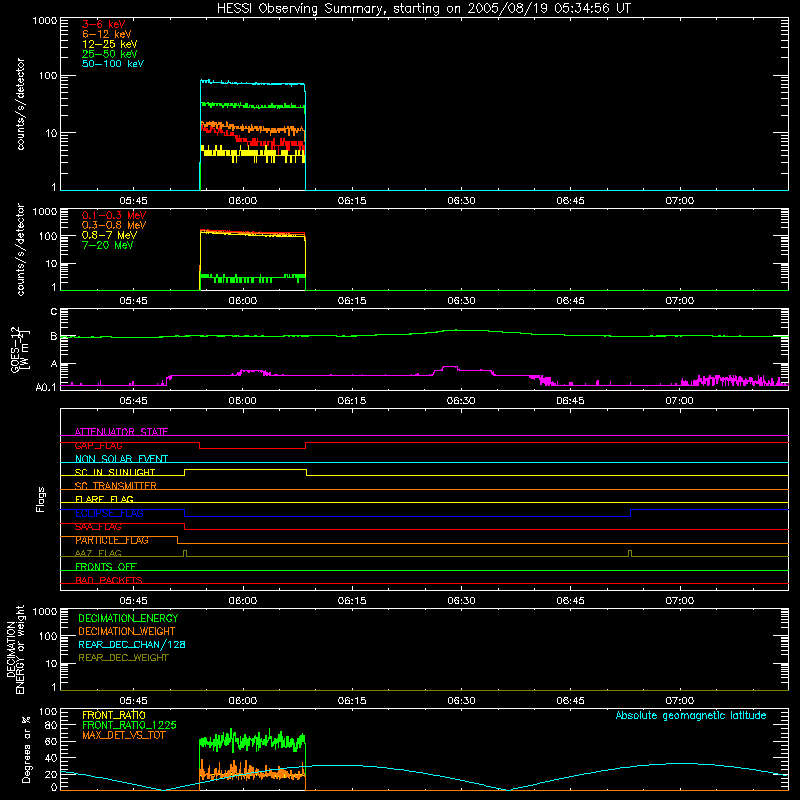The image size is (800, 800).
Task: Select the 0.3-0.8 MeV legend label
Action: (114, 225)
